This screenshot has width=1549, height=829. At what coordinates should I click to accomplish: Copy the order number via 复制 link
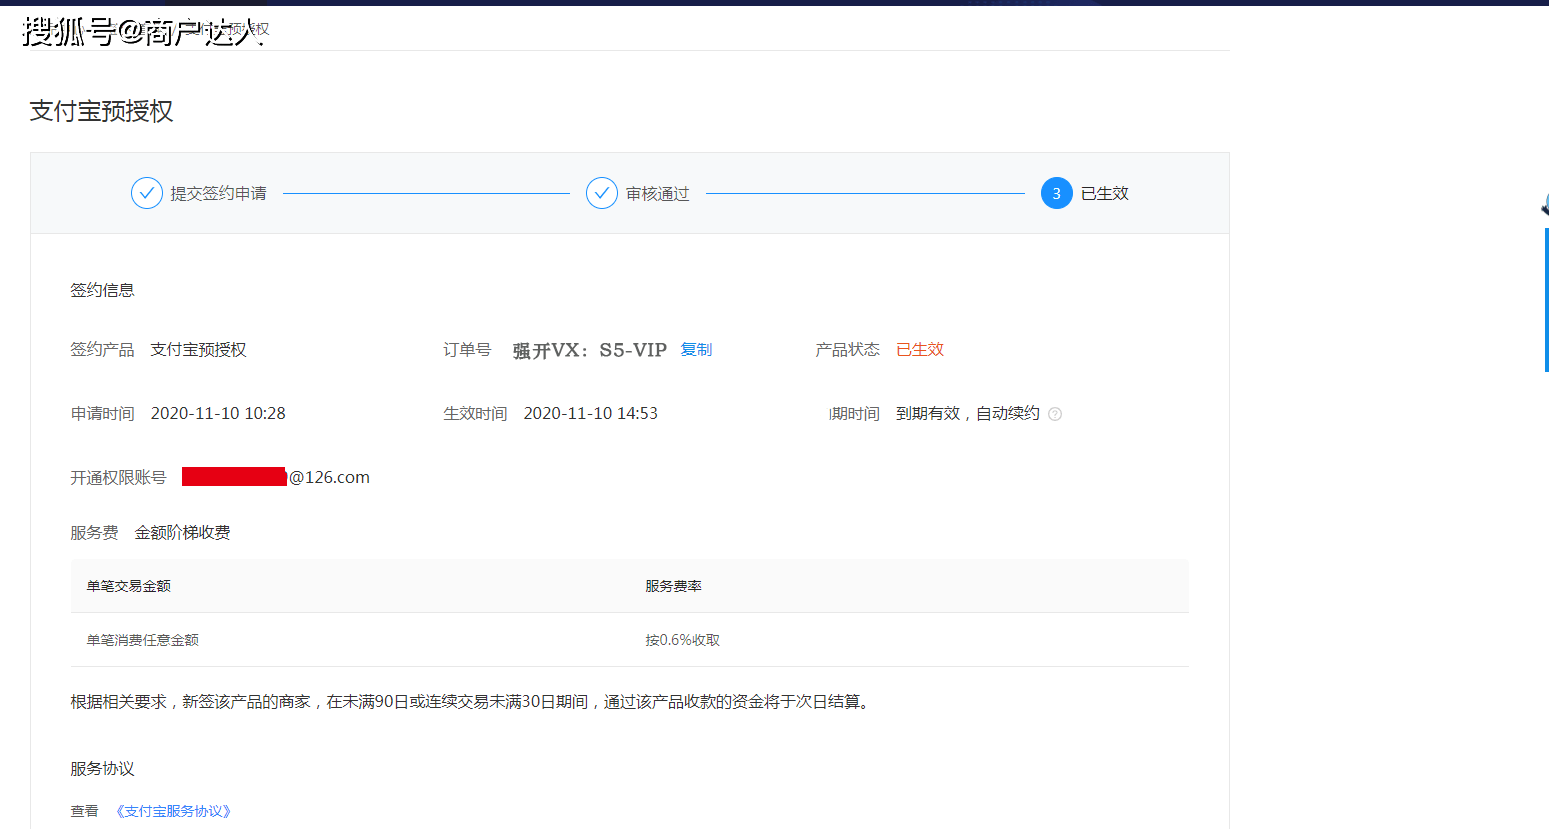[x=696, y=349]
